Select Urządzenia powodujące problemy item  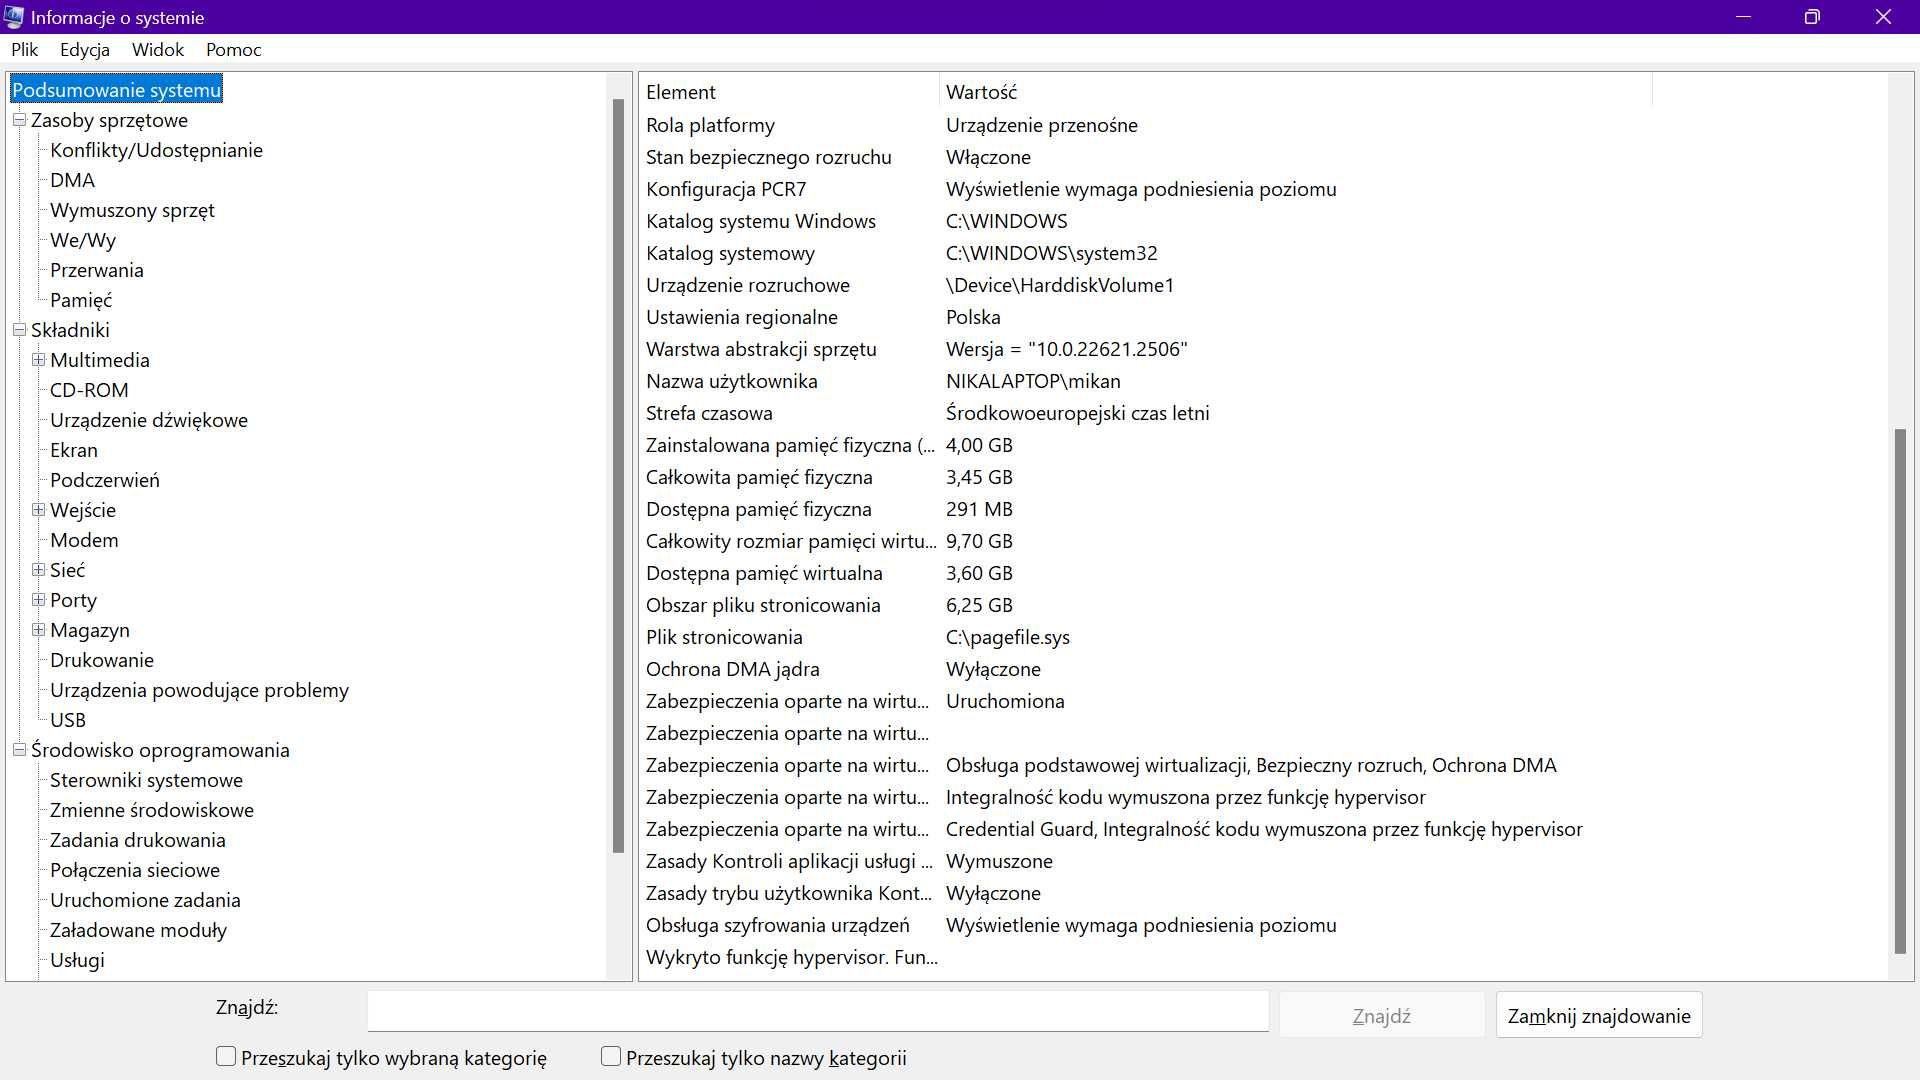pos(200,690)
